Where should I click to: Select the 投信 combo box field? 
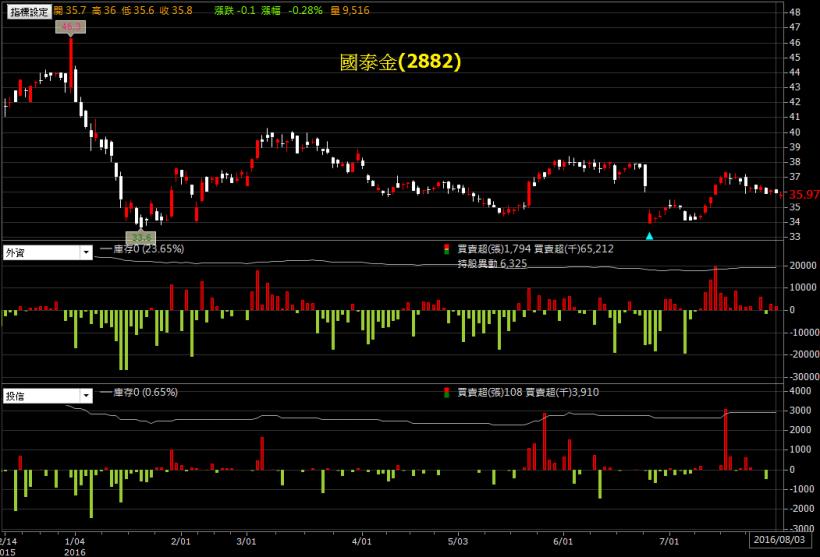(x=48, y=396)
